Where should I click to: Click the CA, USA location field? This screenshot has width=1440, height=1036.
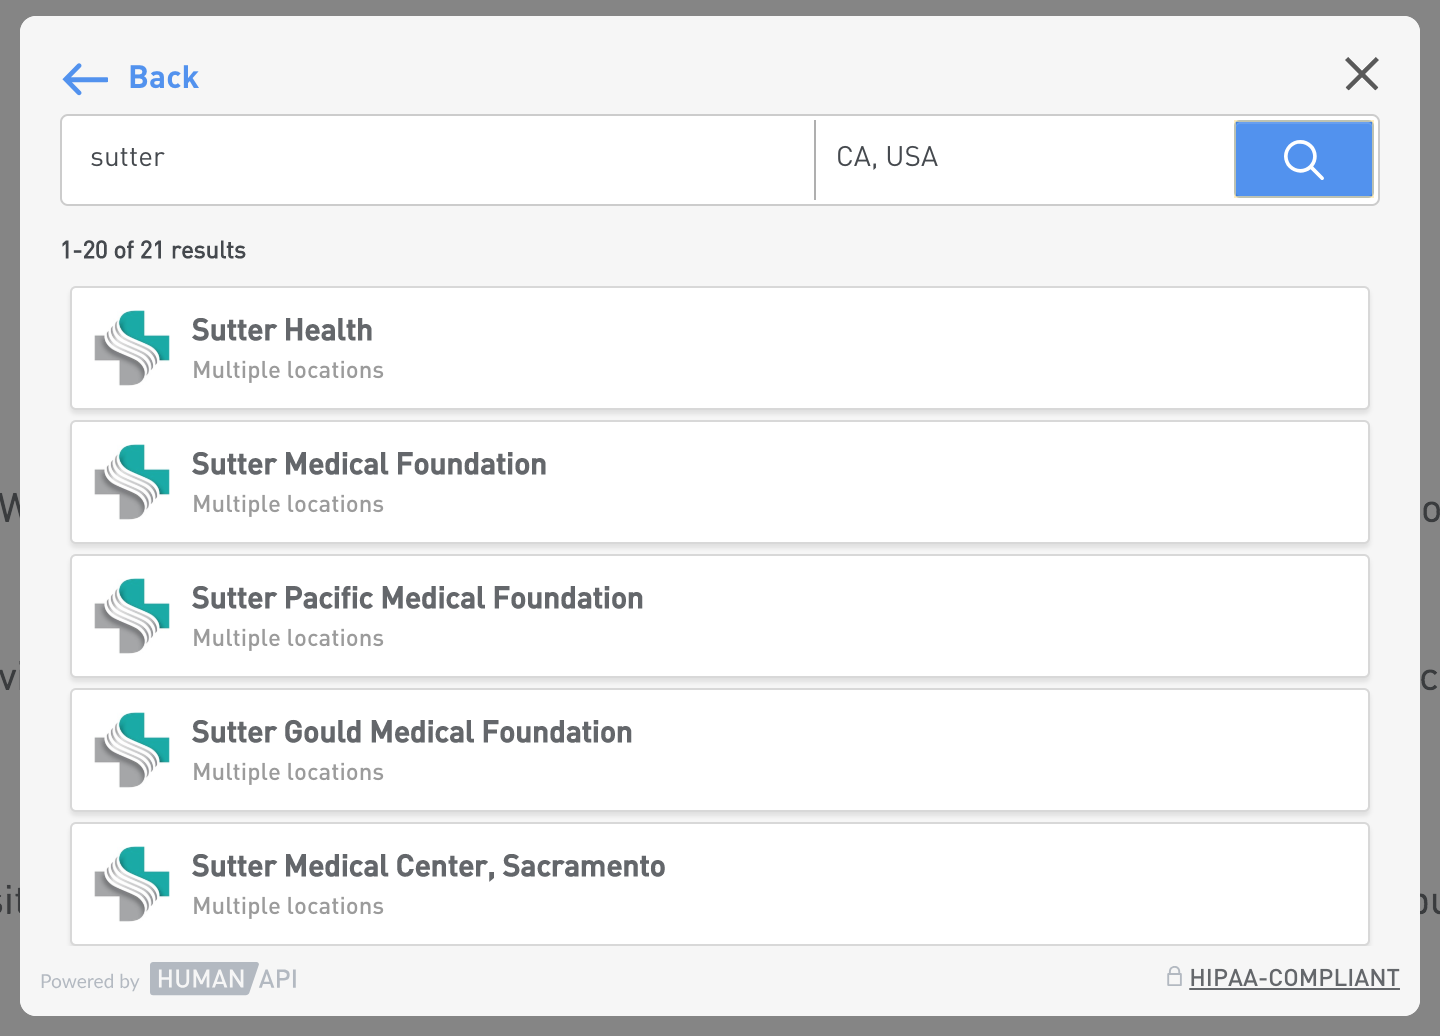tap(1024, 158)
